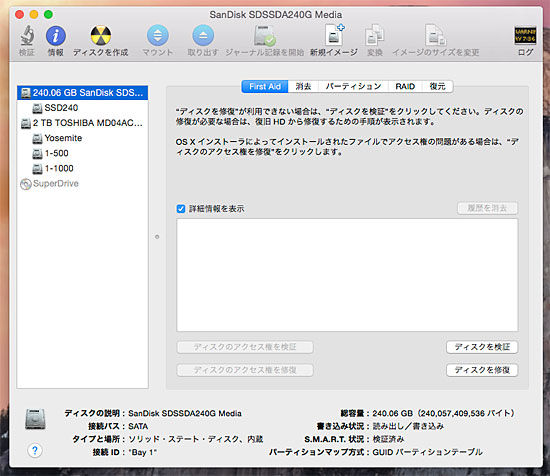Click the イメージのサイズを変更 toolbar icon
The width and height of the screenshot is (550, 476).
435,35
